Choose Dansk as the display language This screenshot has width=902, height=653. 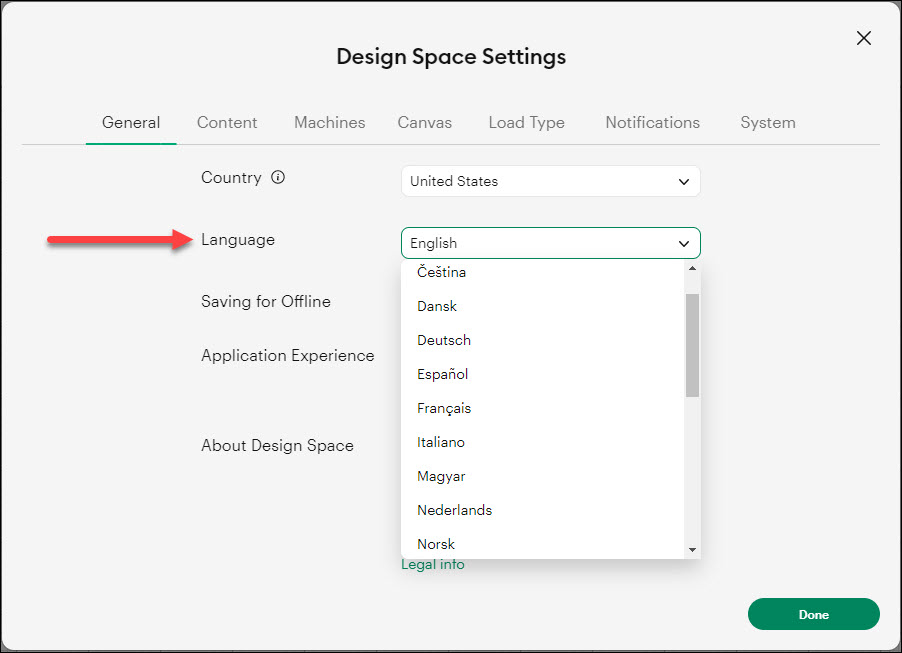[436, 306]
